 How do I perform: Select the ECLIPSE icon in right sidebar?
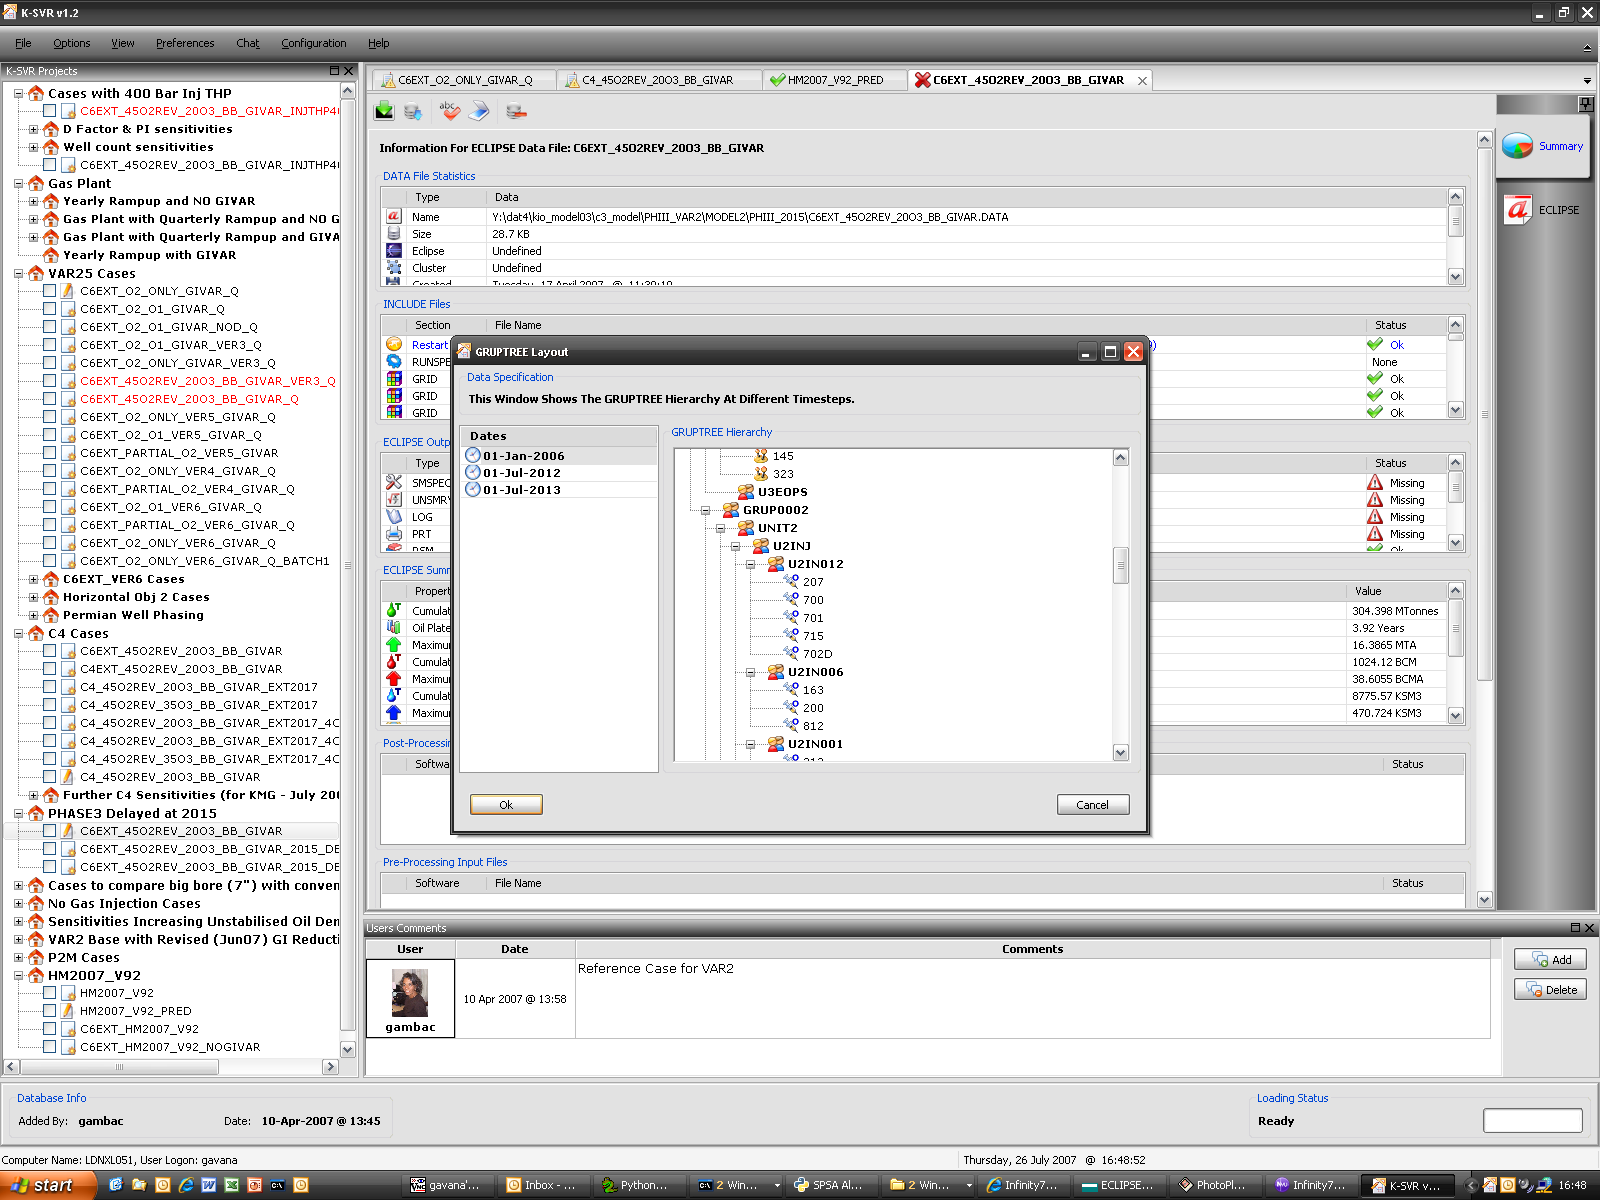(x=1518, y=210)
